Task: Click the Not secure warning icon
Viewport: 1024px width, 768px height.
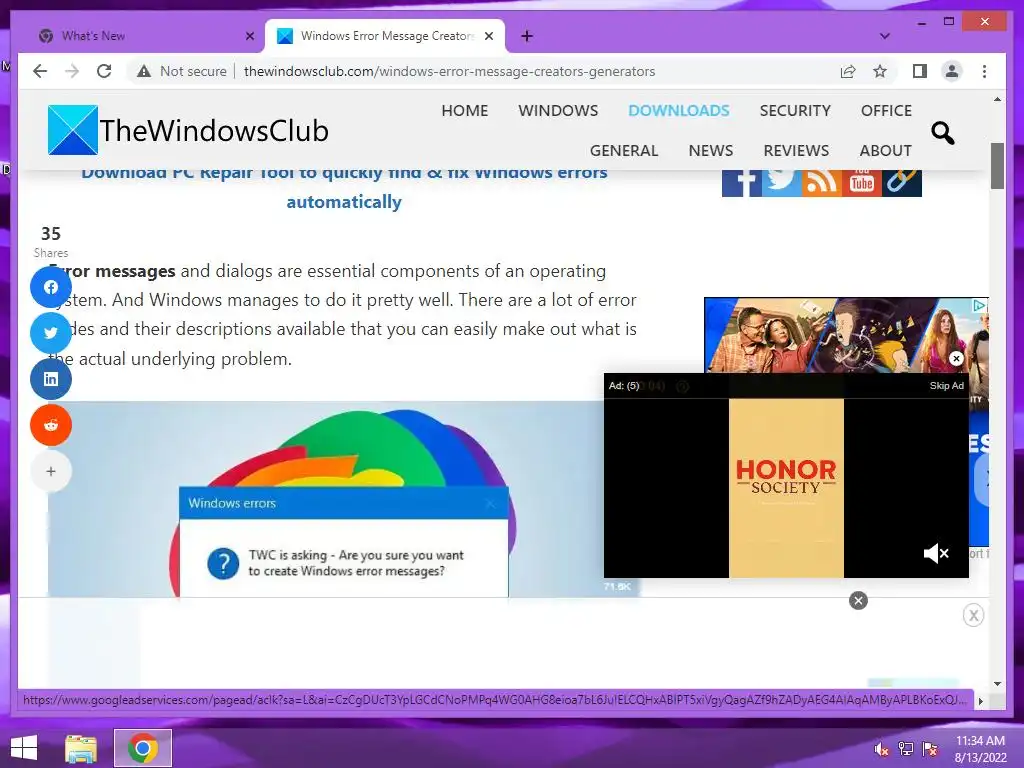Action: click(144, 71)
